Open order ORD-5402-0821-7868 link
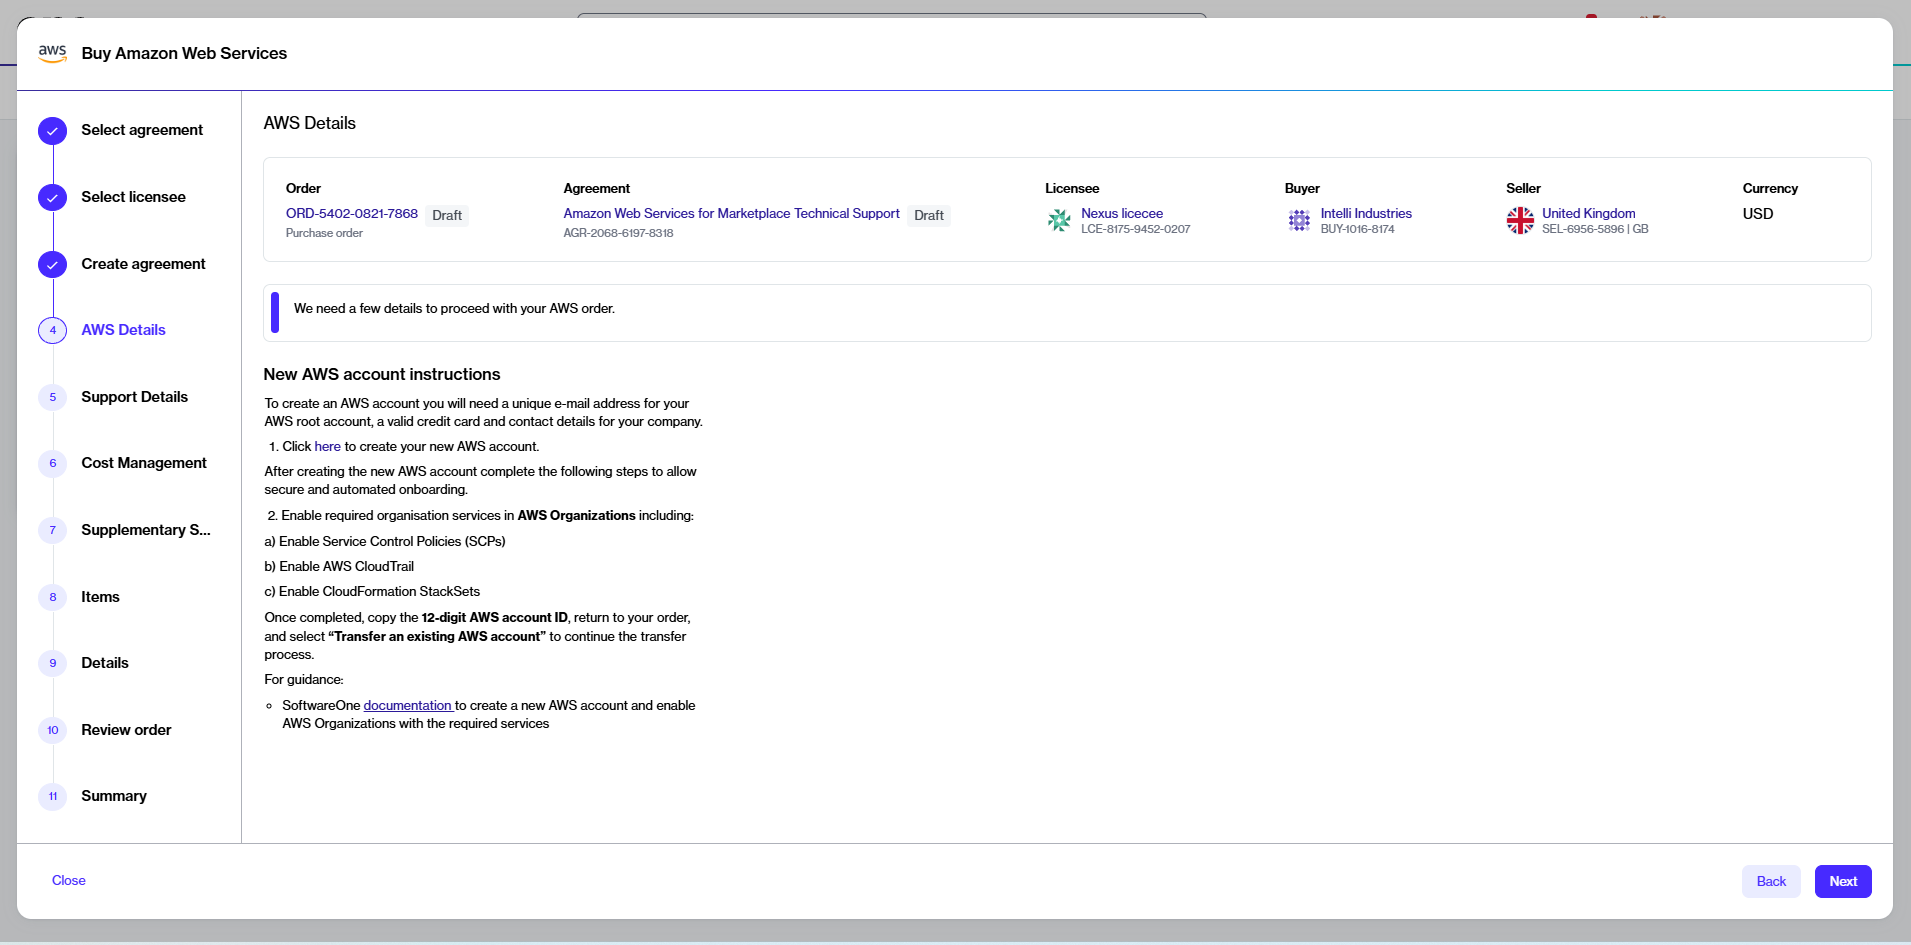This screenshot has width=1911, height=945. tap(351, 214)
